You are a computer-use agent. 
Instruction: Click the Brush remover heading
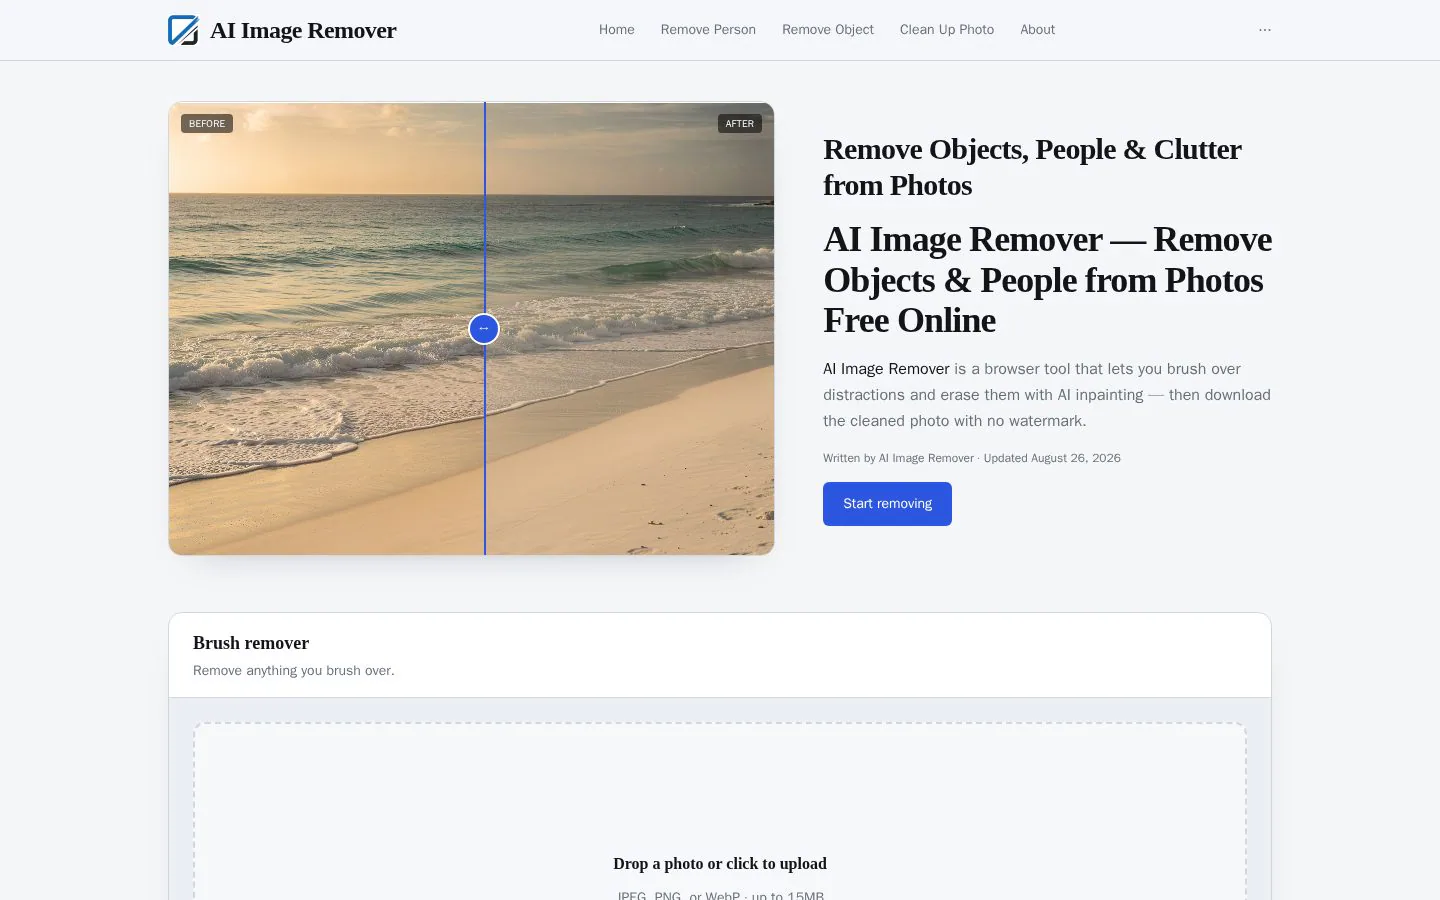pyautogui.click(x=251, y=643)
